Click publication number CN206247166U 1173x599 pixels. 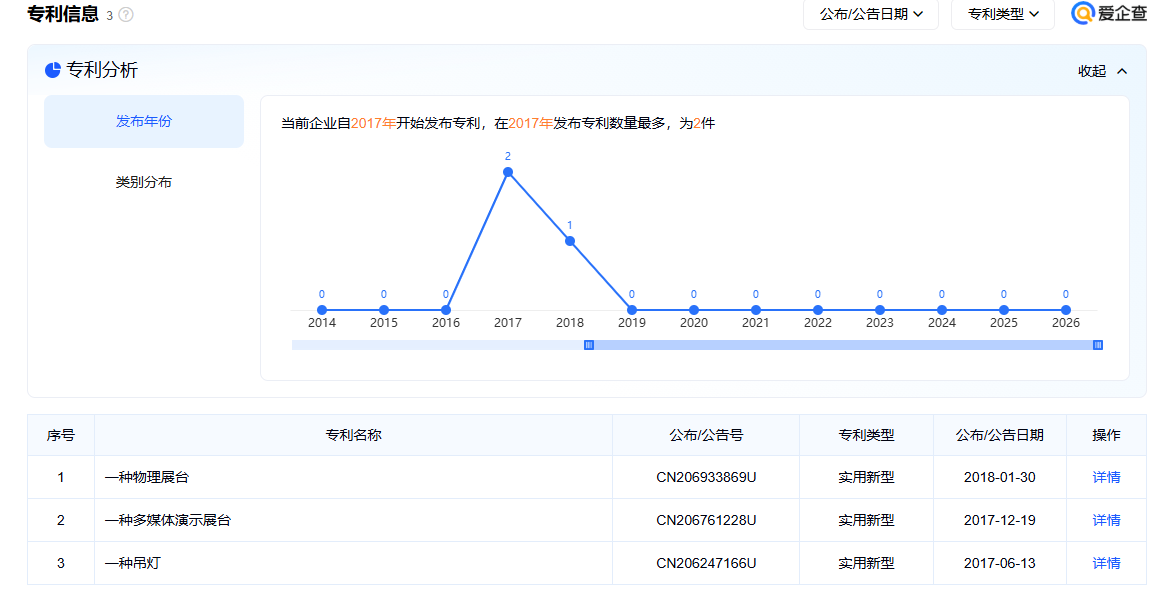click(x=706, y=563)
